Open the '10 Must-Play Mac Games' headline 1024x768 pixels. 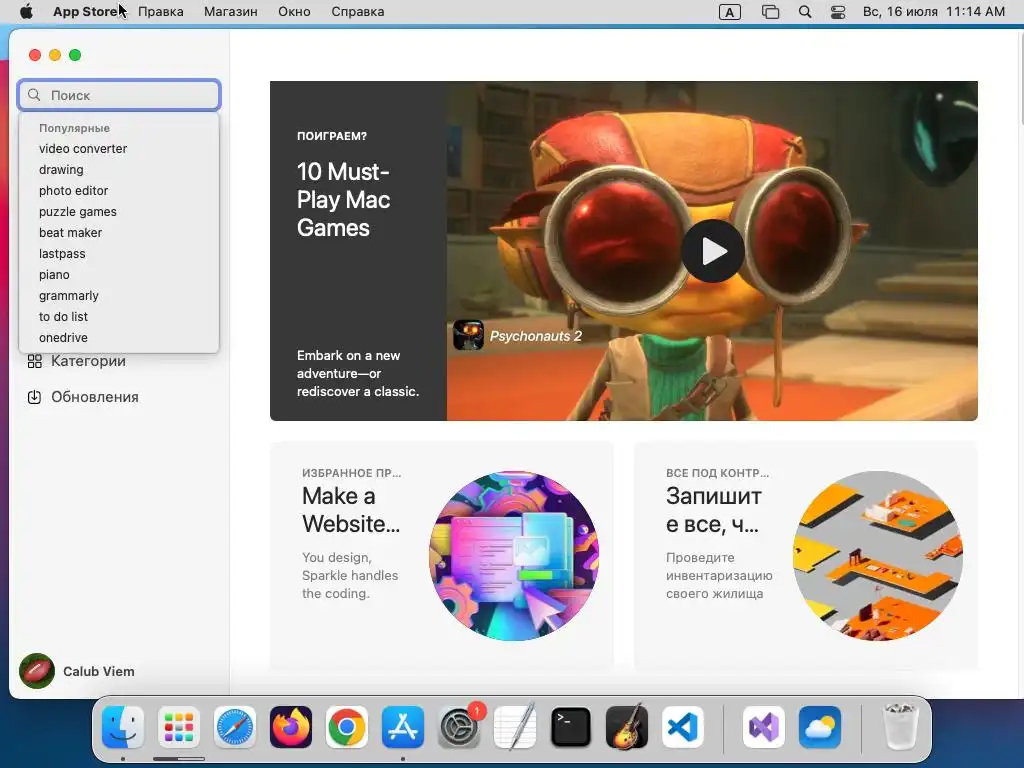344,199
